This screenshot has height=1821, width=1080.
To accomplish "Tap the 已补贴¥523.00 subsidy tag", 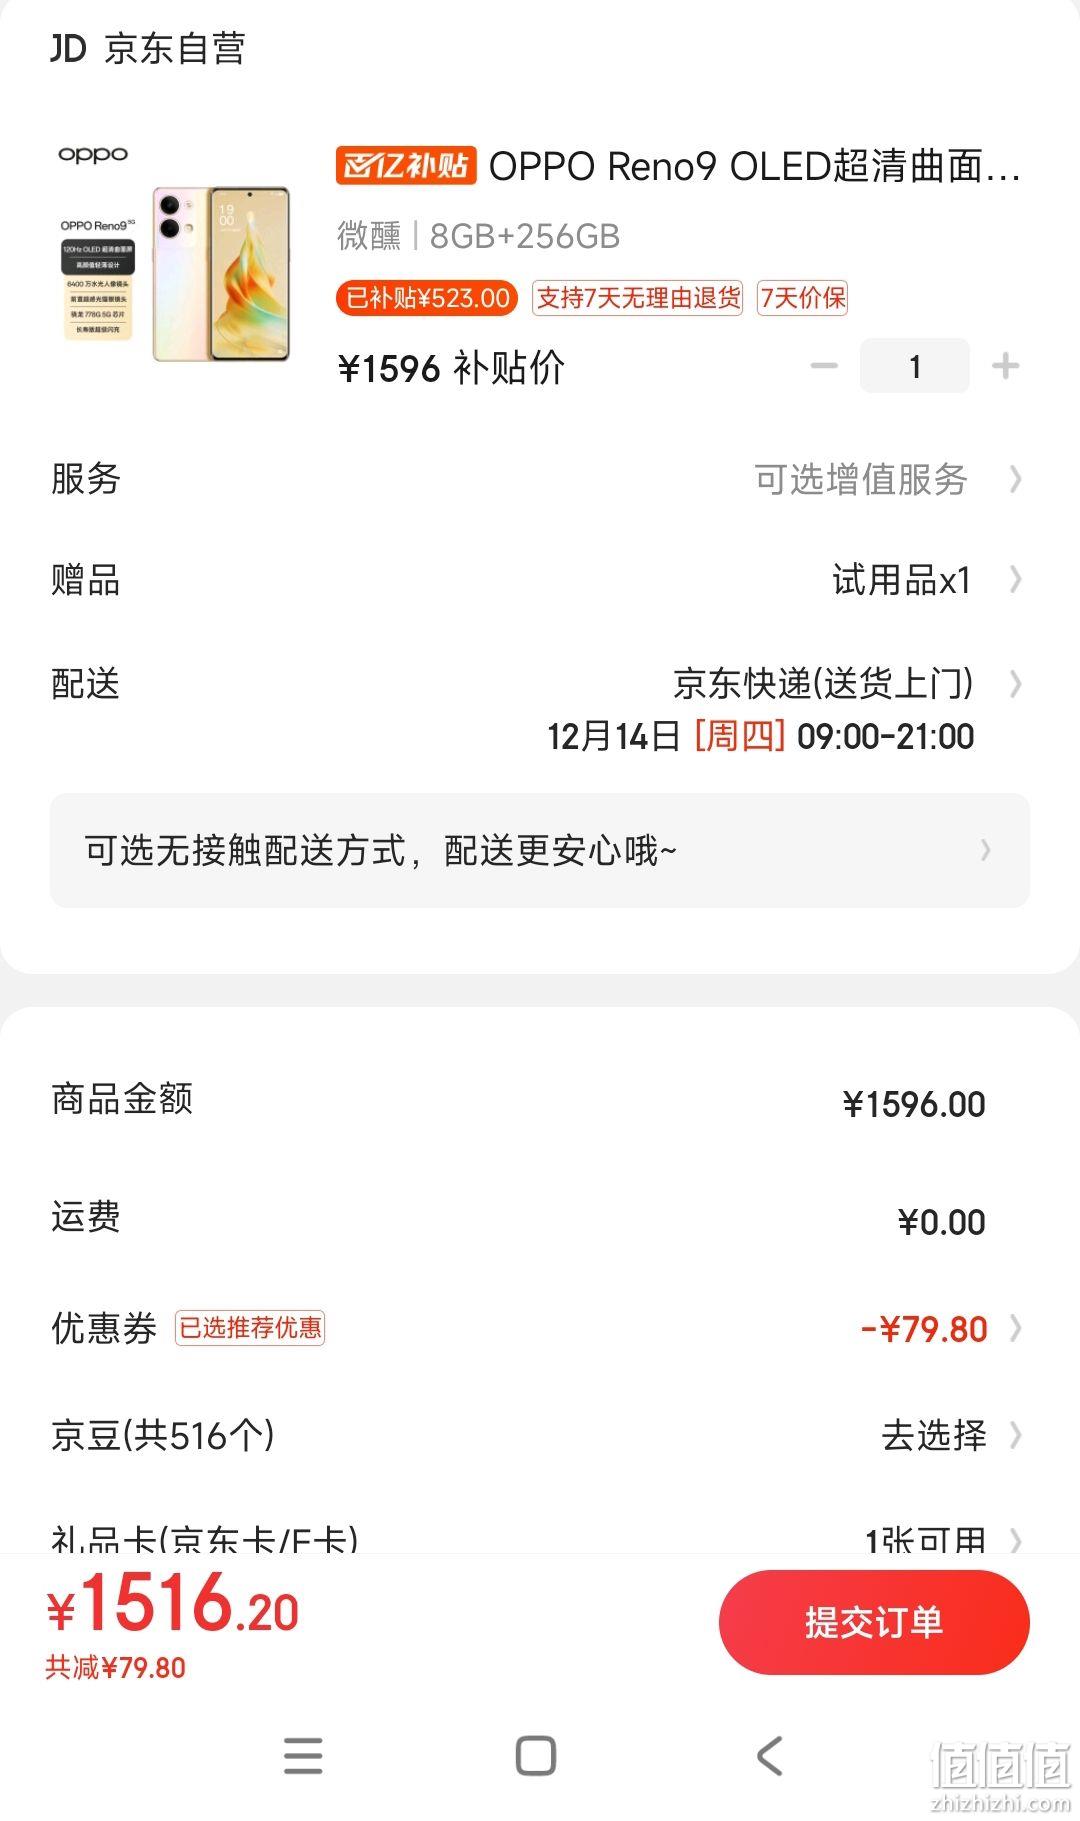I will pyautogui.click(x=427, y=298).
